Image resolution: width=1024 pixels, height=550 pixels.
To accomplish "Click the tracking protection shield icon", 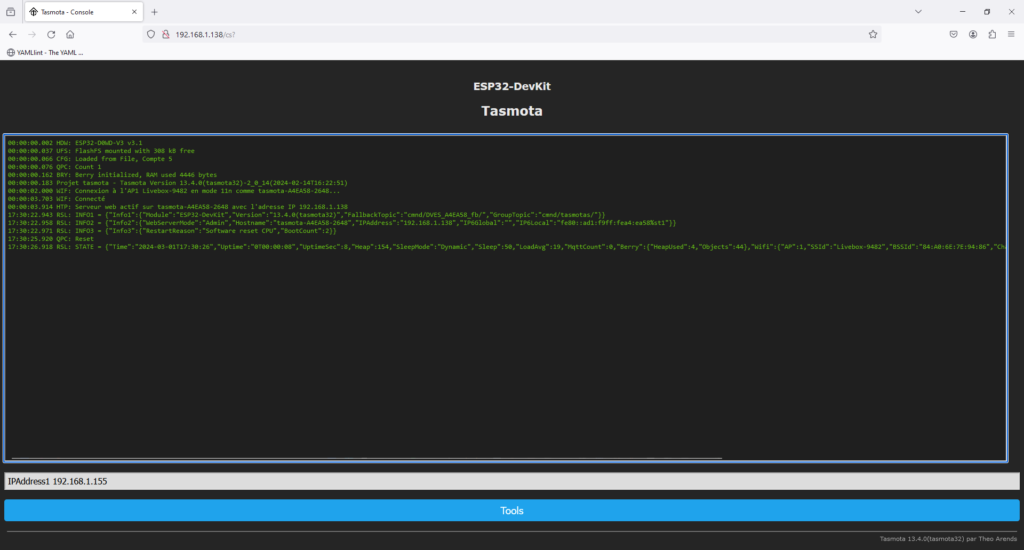I will (x=152, y=33).
